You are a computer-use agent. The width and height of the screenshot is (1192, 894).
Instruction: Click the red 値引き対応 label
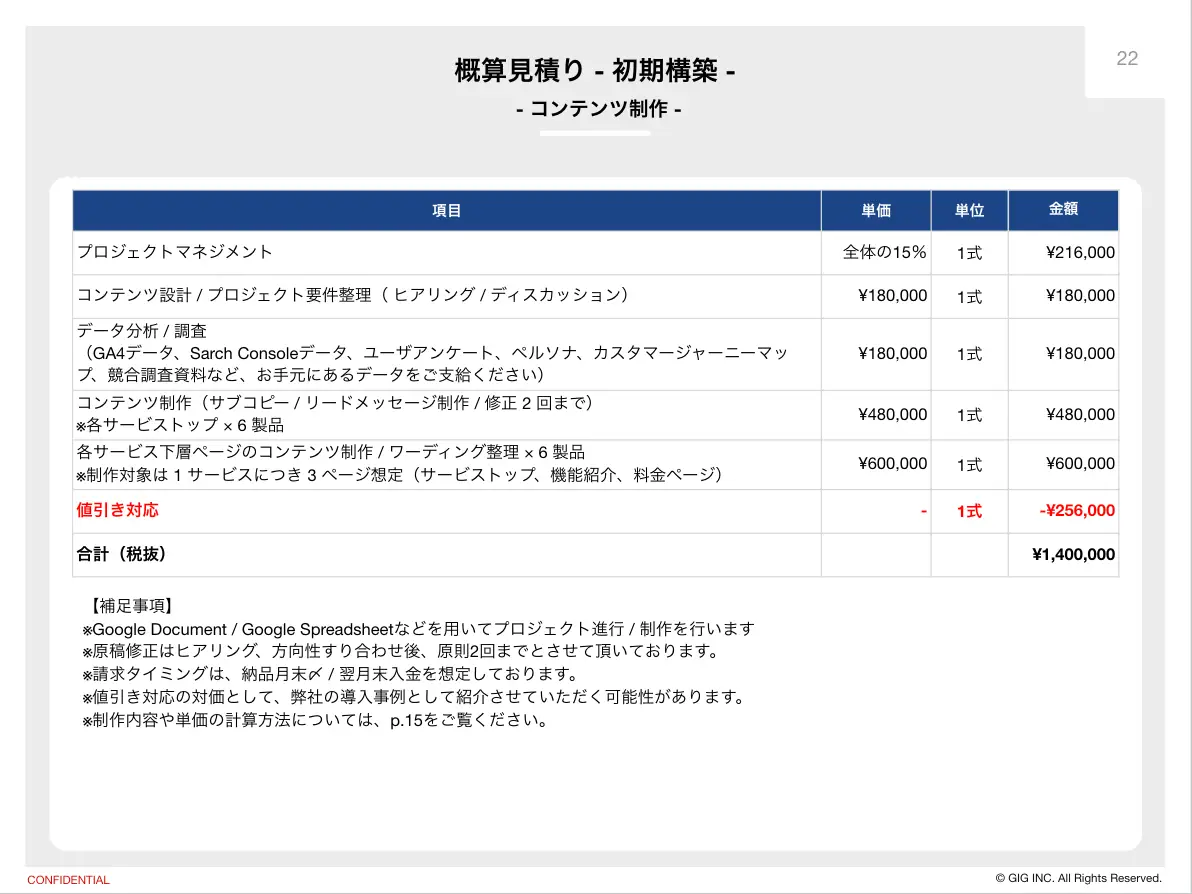117,510
